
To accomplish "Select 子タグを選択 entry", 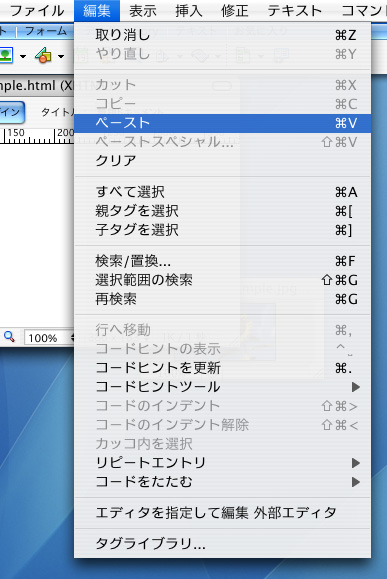I will pos(222,230).
